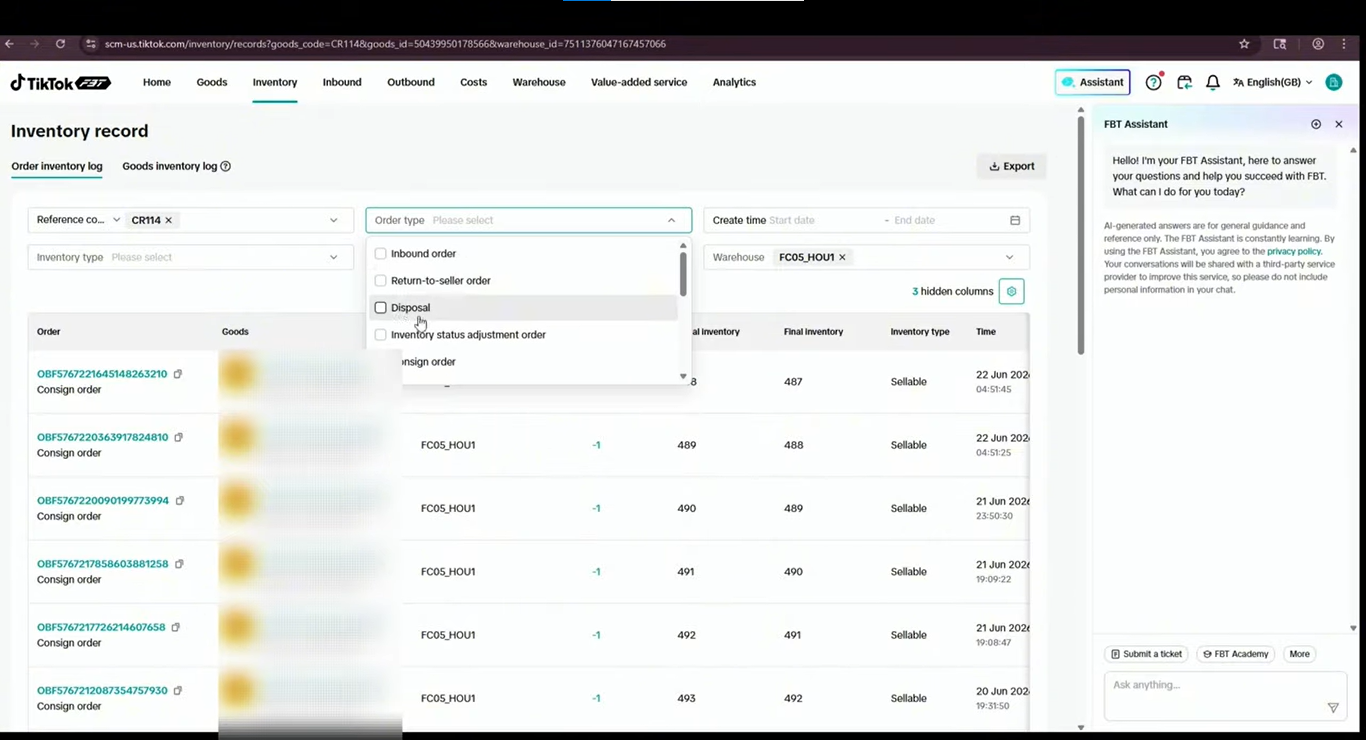This screenshot has height=740, width=1366.
Task: Open the table column settings gear icon
Action: (x=1011, y=291)
